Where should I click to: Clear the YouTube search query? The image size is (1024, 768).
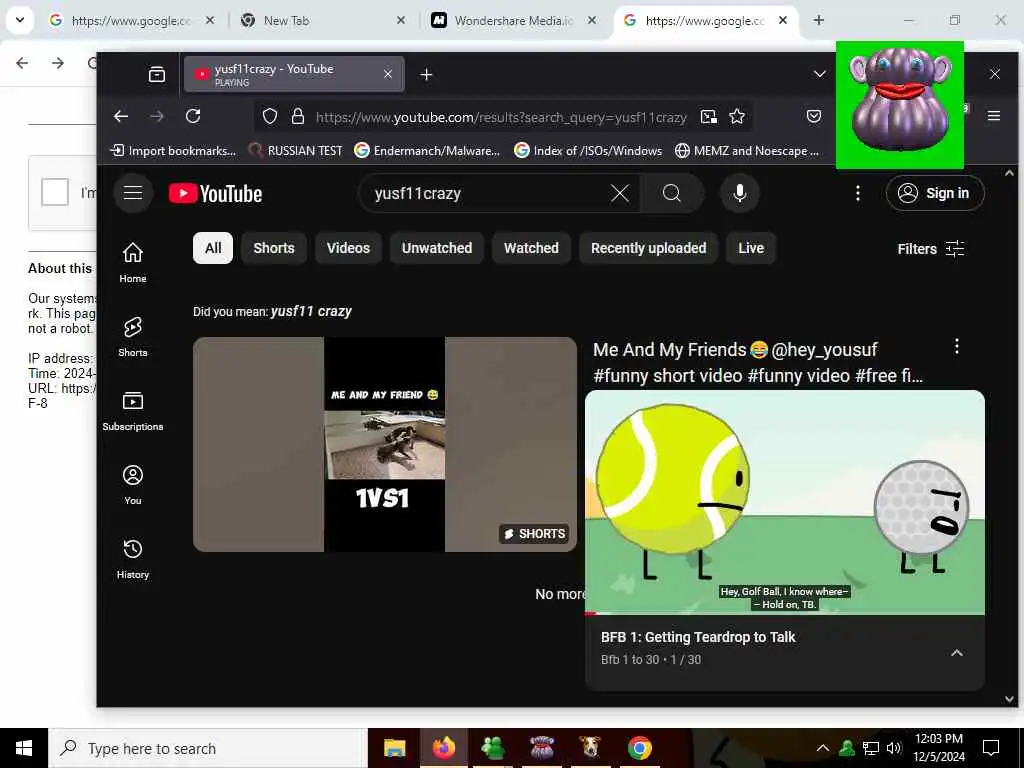(620, 193)
